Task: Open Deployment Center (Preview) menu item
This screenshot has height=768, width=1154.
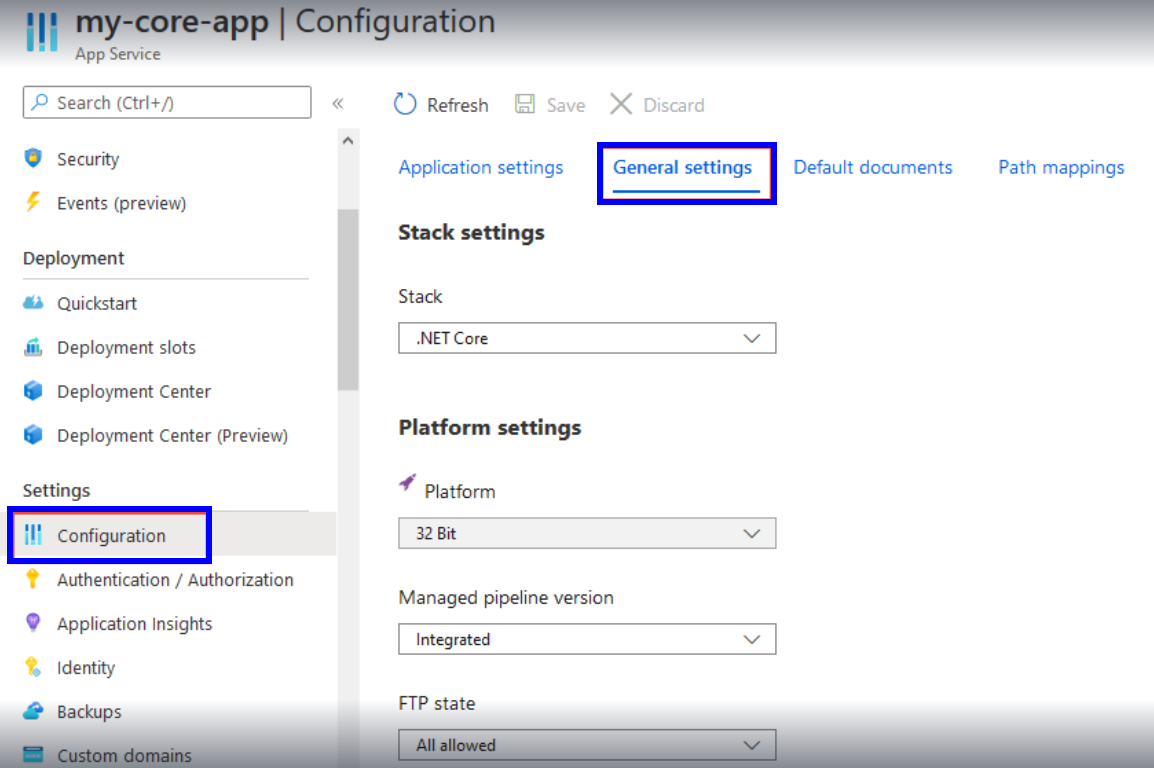Action: [x=172, y=435]
